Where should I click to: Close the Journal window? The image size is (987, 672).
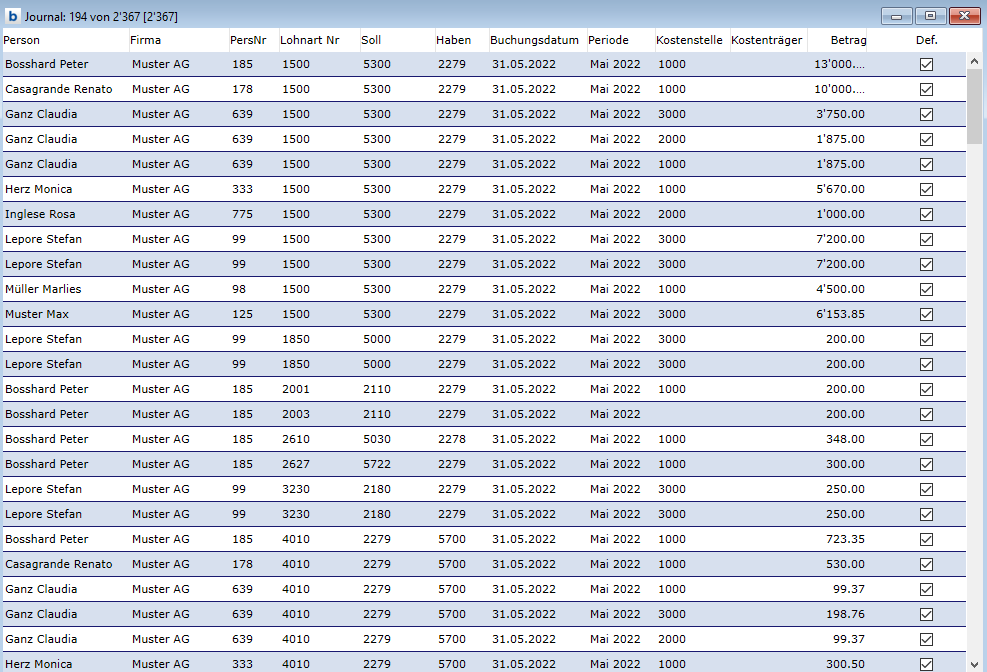coord(963,16)
